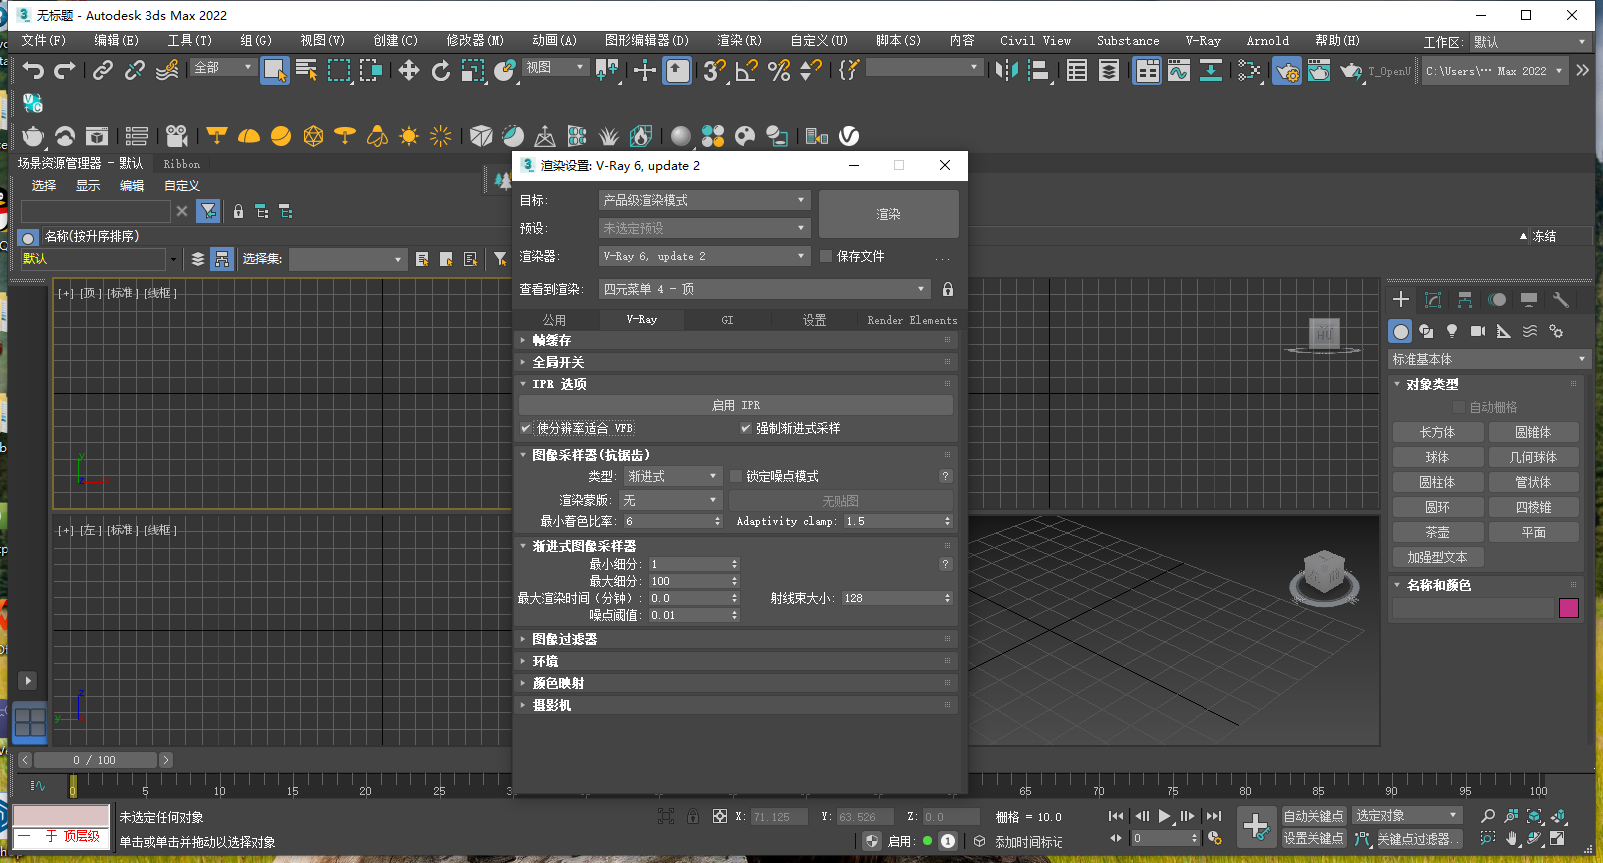
Task: Open the Render Setup teapot icon
Action: [x=1287, y=70]
